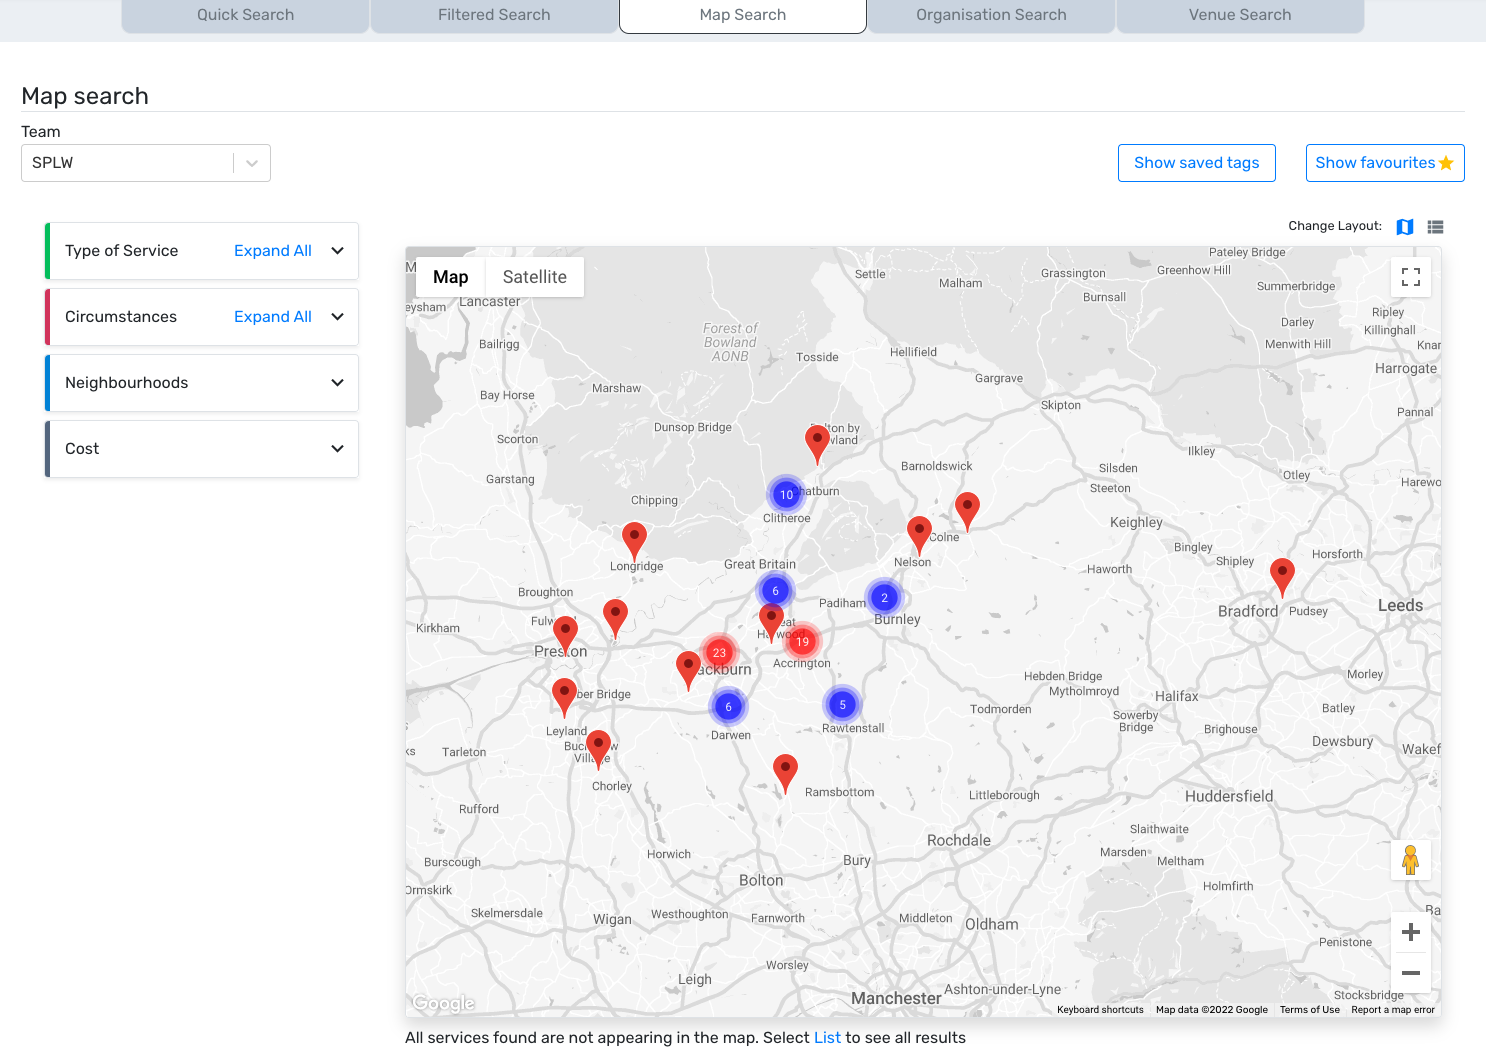Click the List link below the map

tap(827, 1038)
